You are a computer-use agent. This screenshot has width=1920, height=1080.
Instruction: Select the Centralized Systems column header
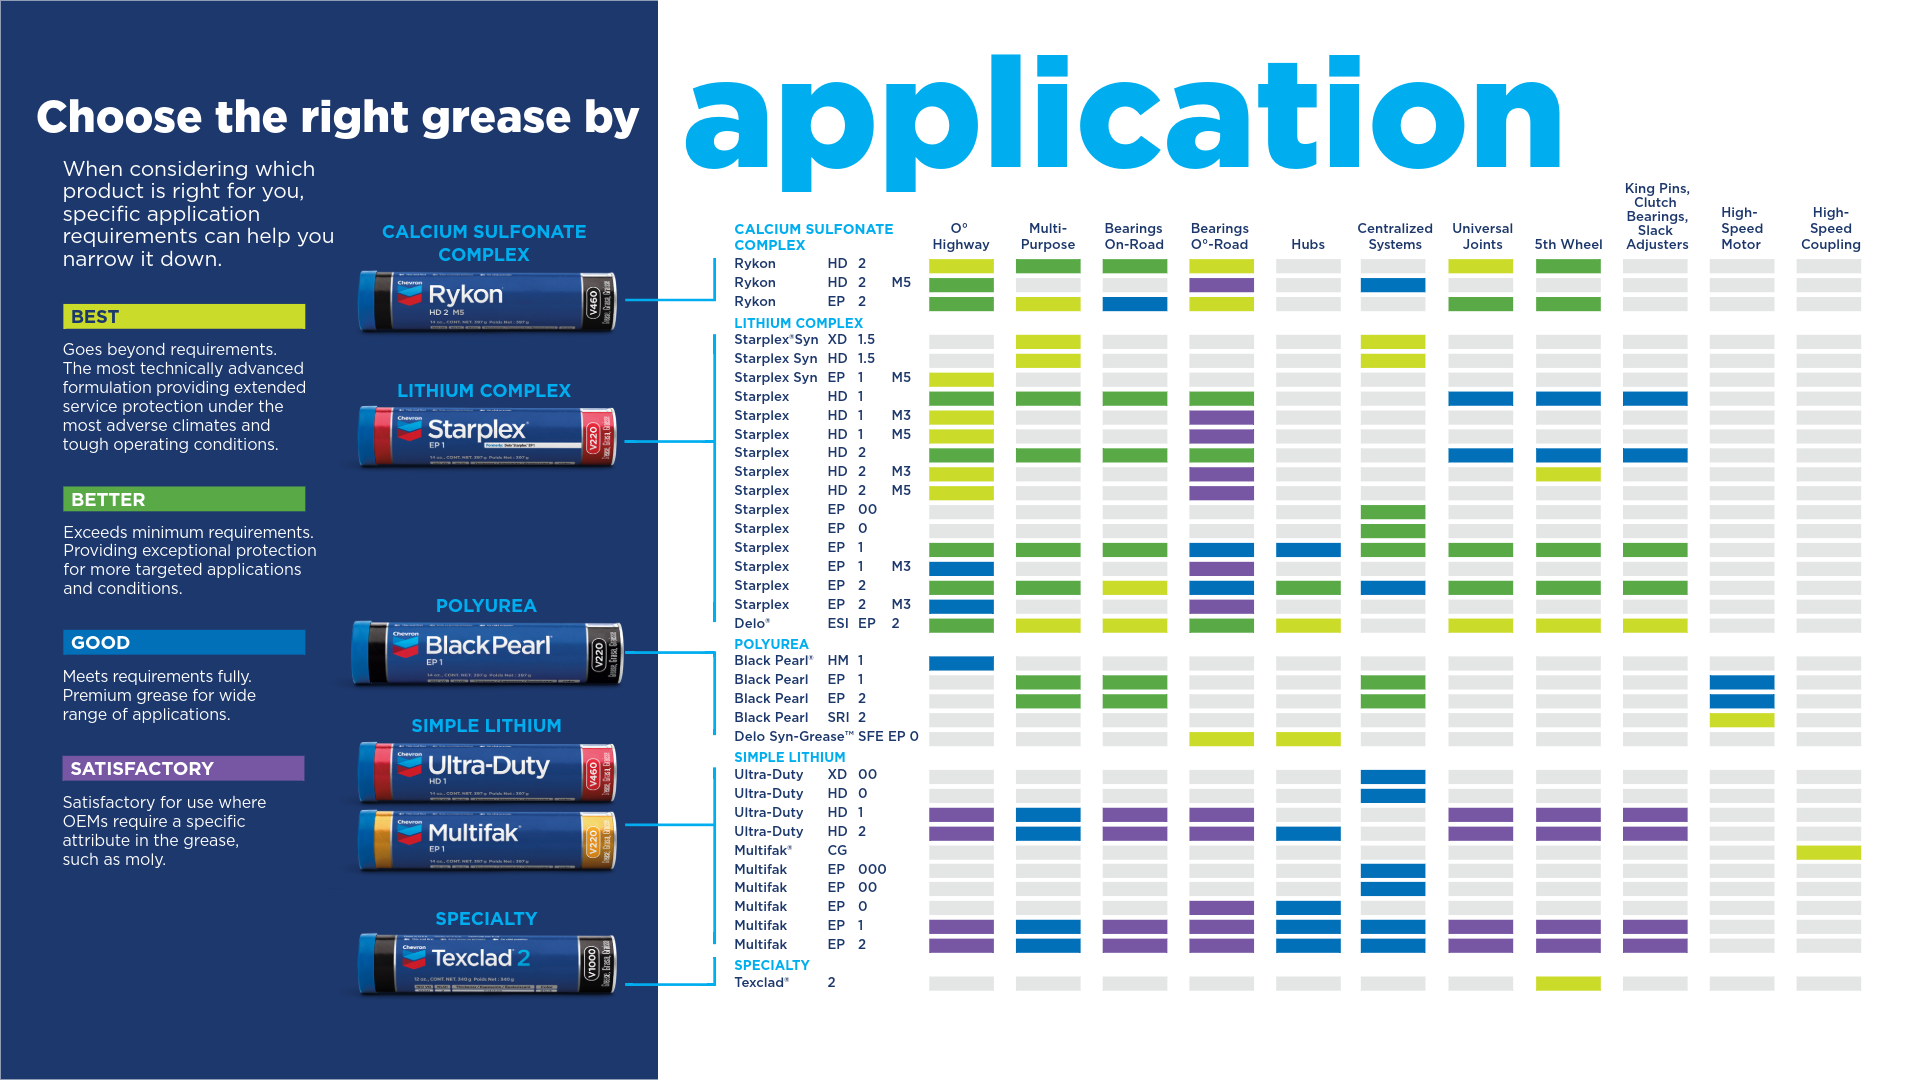click(1394, 236)
